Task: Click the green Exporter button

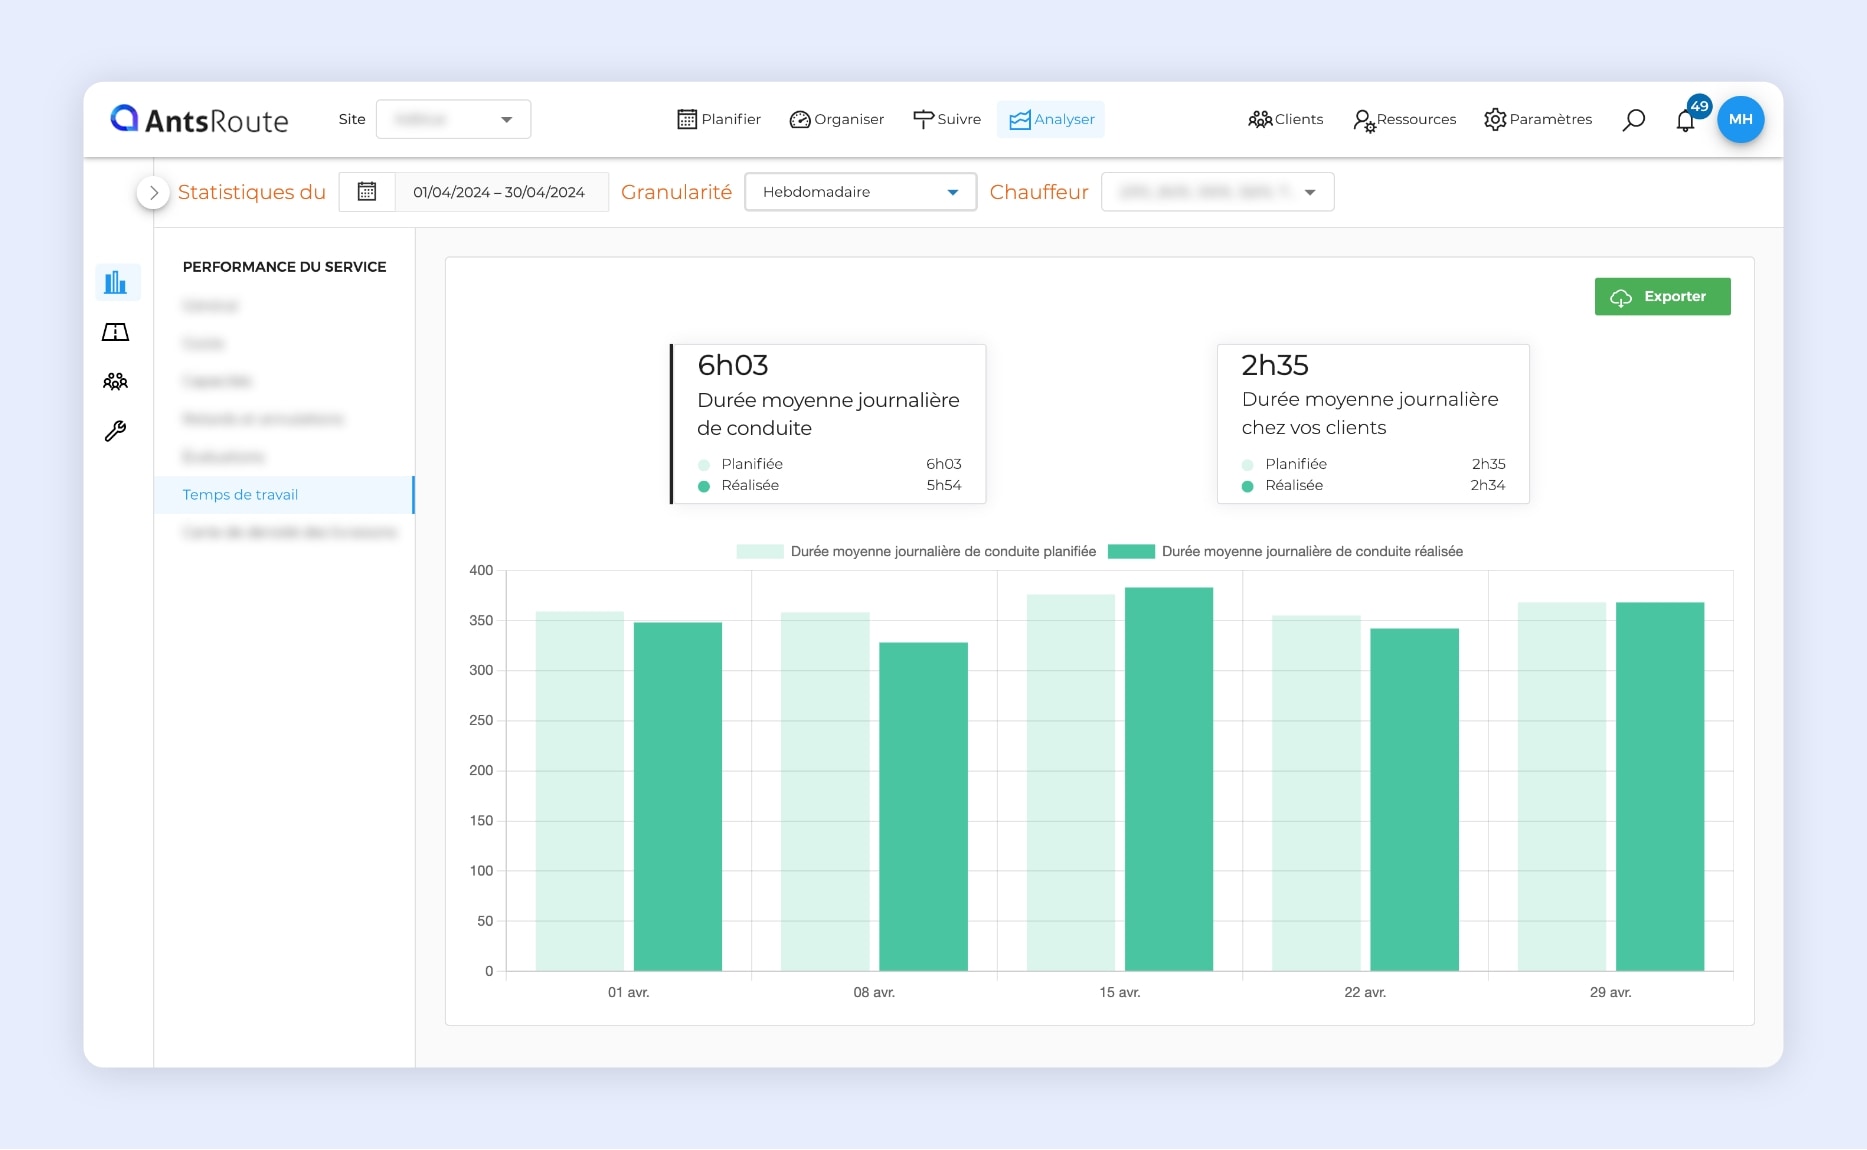Action: (1662, 297)
